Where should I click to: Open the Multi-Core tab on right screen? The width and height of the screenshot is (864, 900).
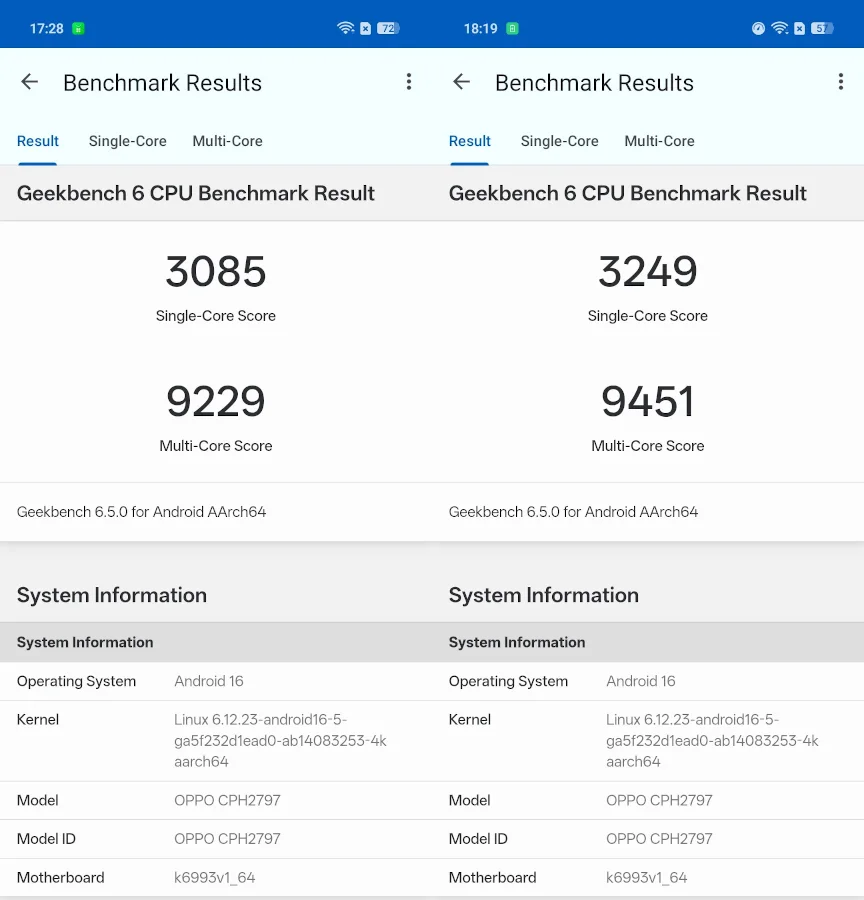pyautogui.click(x=659, y=141)
